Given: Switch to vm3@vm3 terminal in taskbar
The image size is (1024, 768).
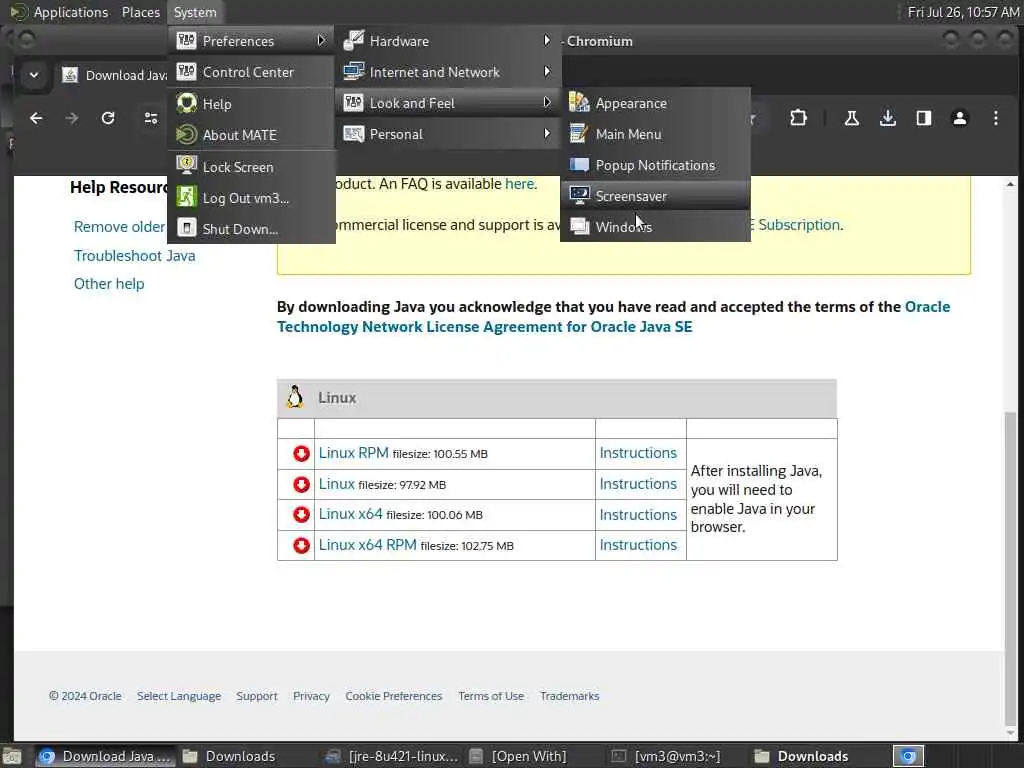Looking at the screenshot, I should [x=667, y=756].
